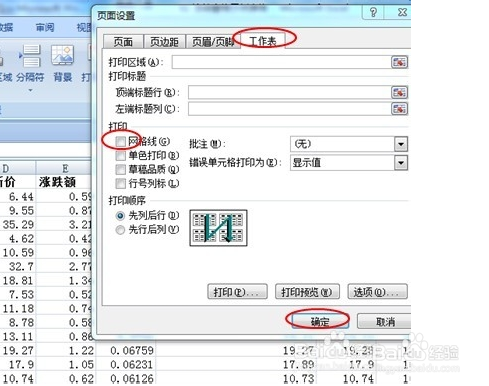The image size is (489, 386).
Task: Select the 先列后行 radio button
Action: (120, 216)
